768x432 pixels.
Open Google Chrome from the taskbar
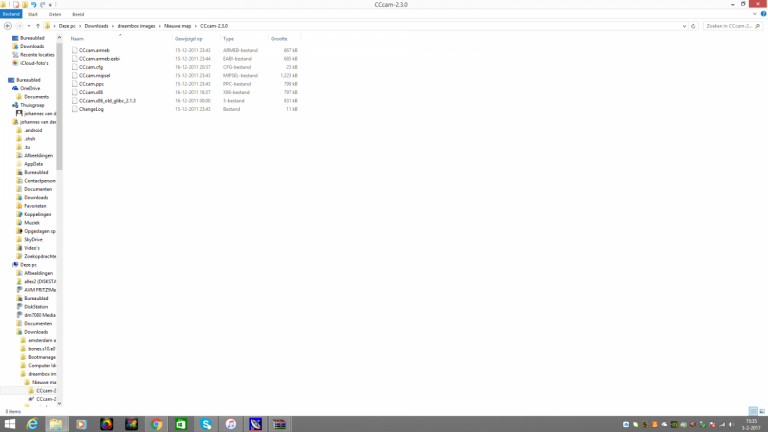pyautogui.click(x=157, y=424)
